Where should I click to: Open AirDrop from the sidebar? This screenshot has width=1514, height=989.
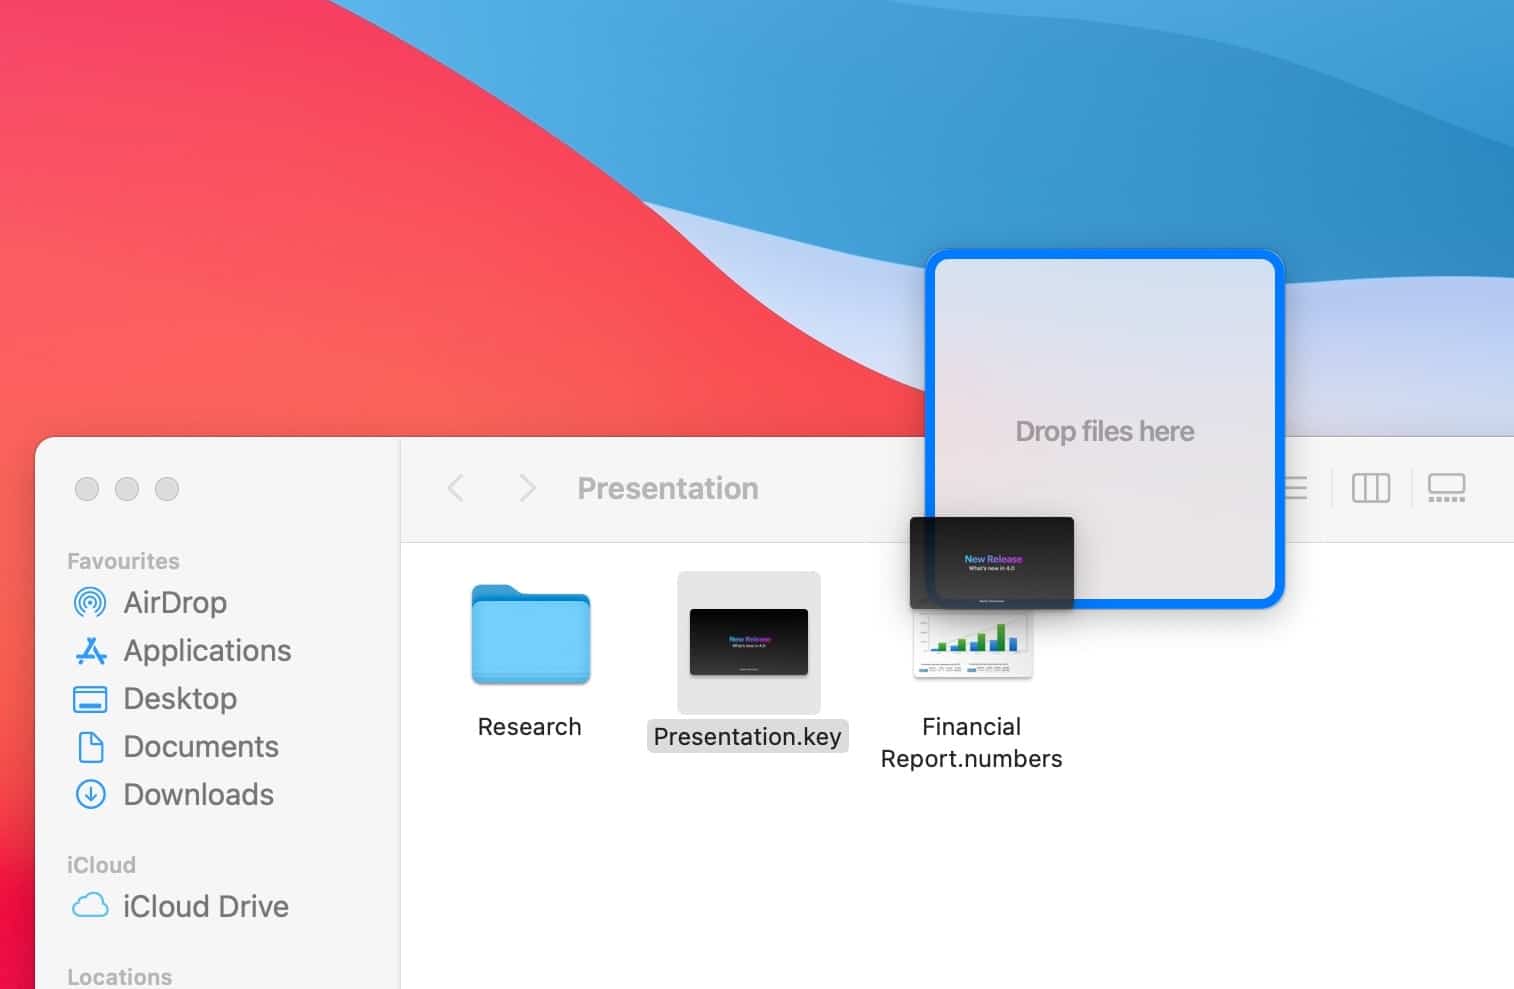(174, 602)
